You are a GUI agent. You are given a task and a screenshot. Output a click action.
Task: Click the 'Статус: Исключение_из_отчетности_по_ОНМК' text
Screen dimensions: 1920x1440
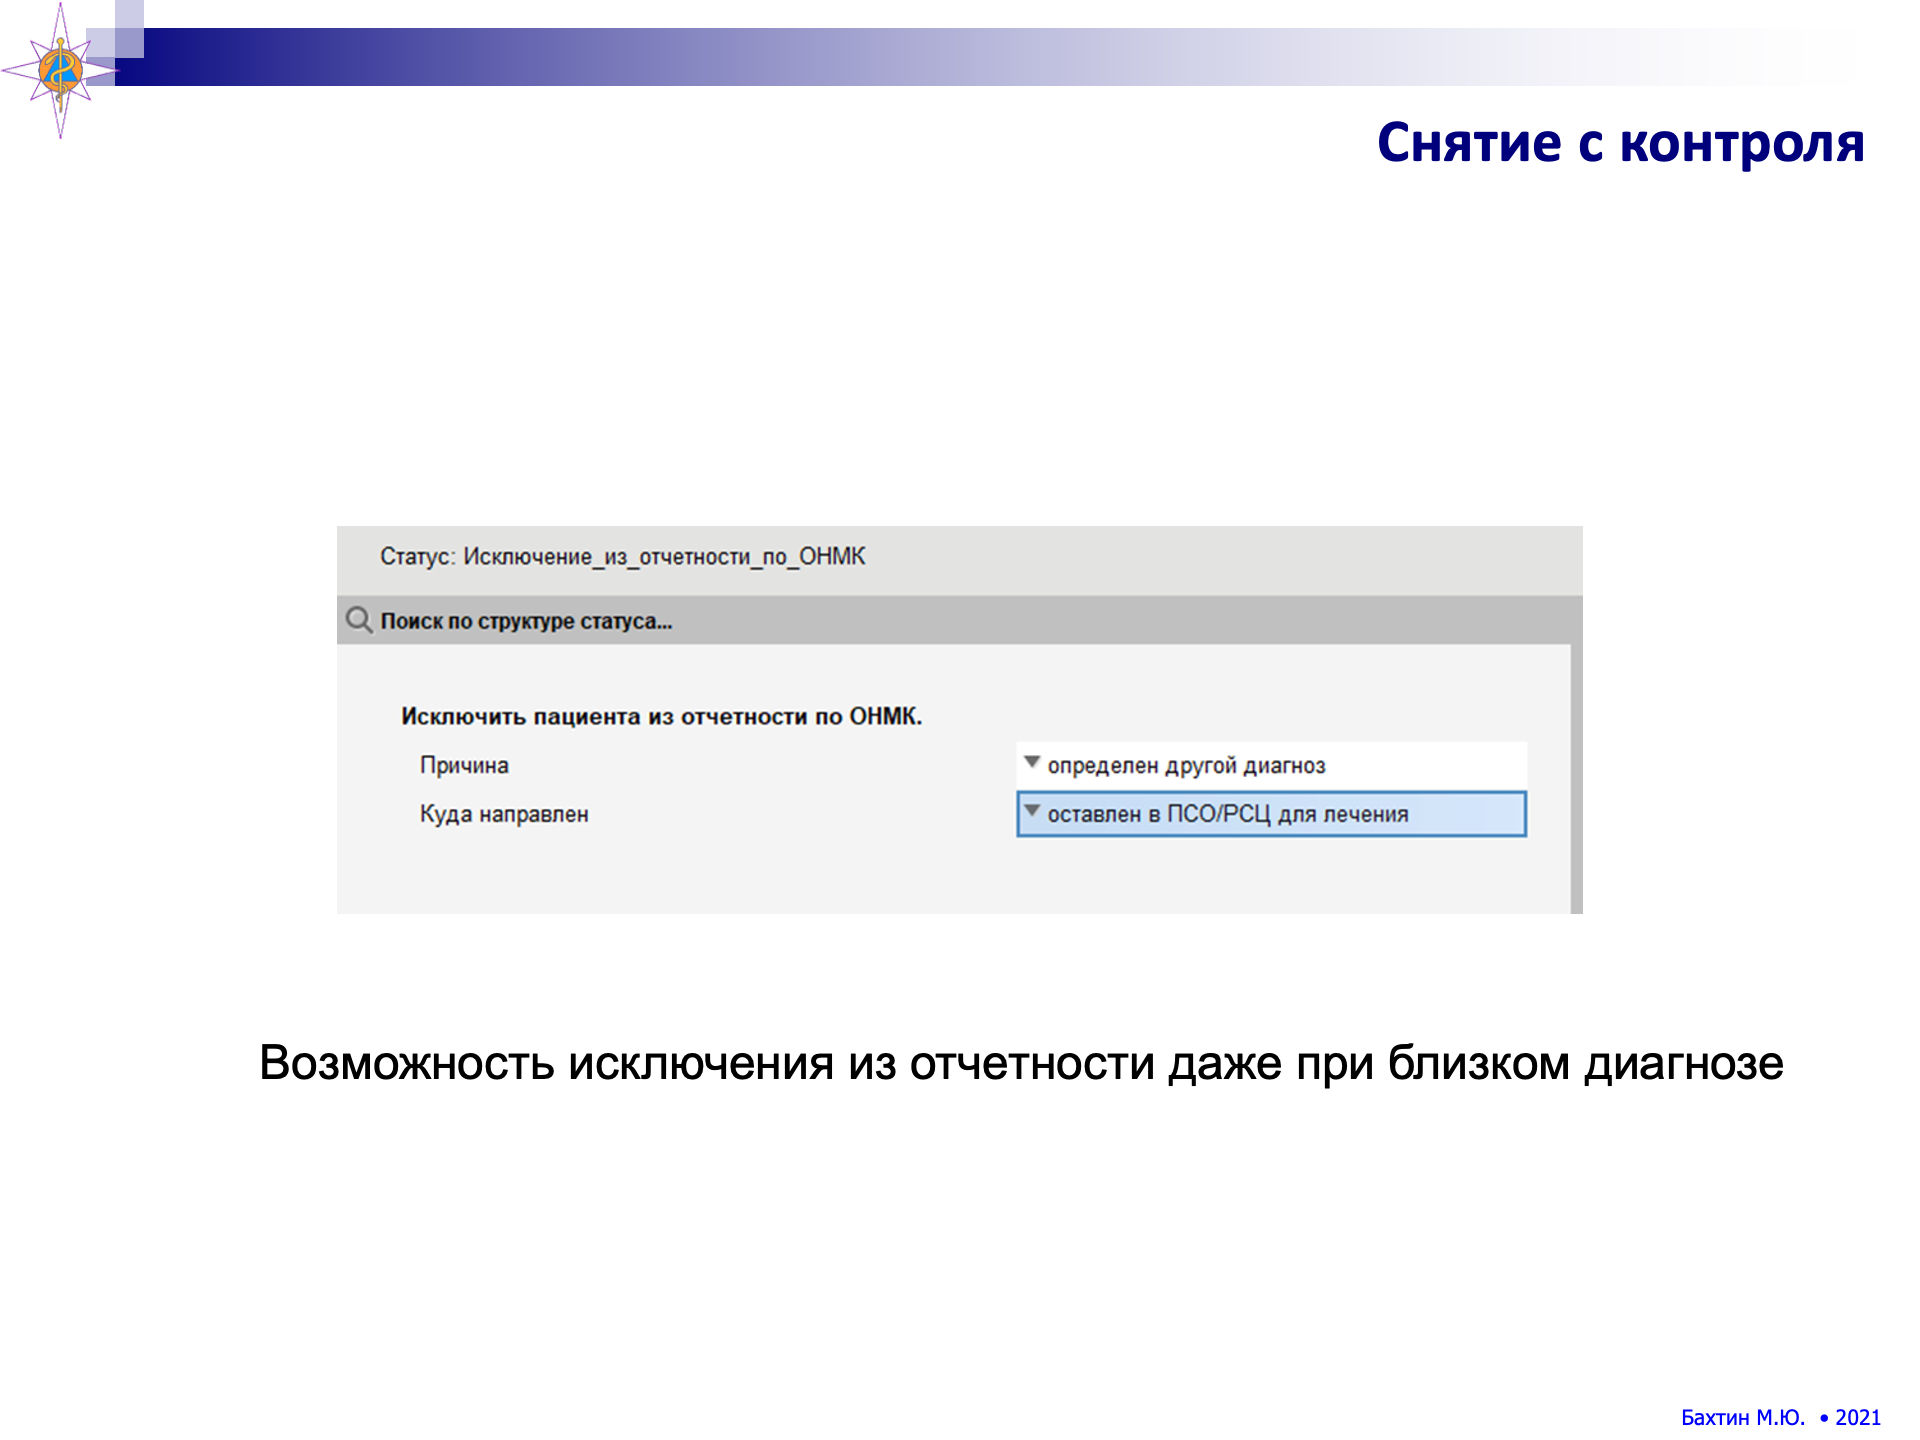point(622,556)
